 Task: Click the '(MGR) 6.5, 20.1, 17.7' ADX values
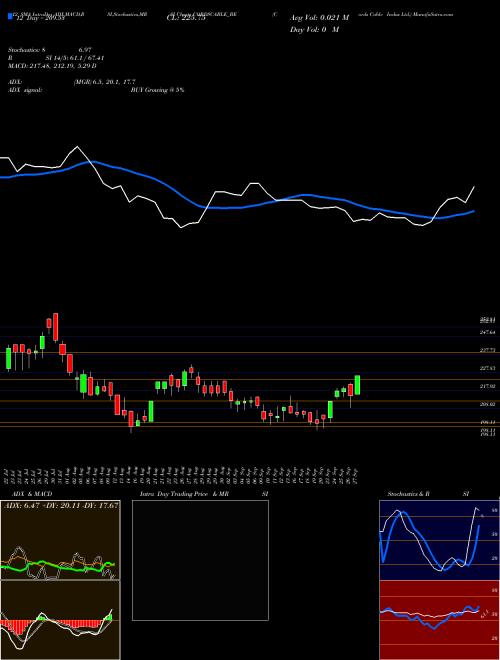104,82
